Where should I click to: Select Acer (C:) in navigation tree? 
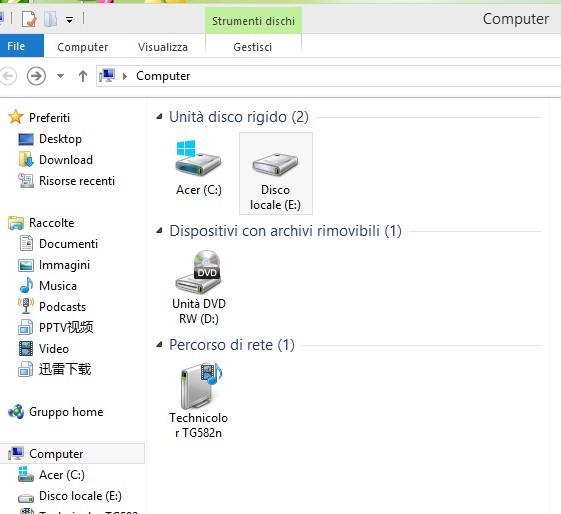pos(62,475)
